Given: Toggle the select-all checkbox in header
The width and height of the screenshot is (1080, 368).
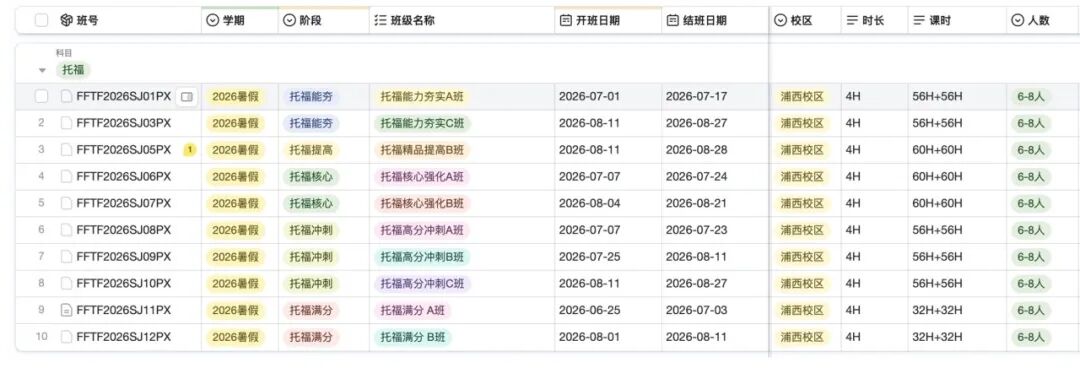Looking at the screenshot, I should tap(41, 21).
